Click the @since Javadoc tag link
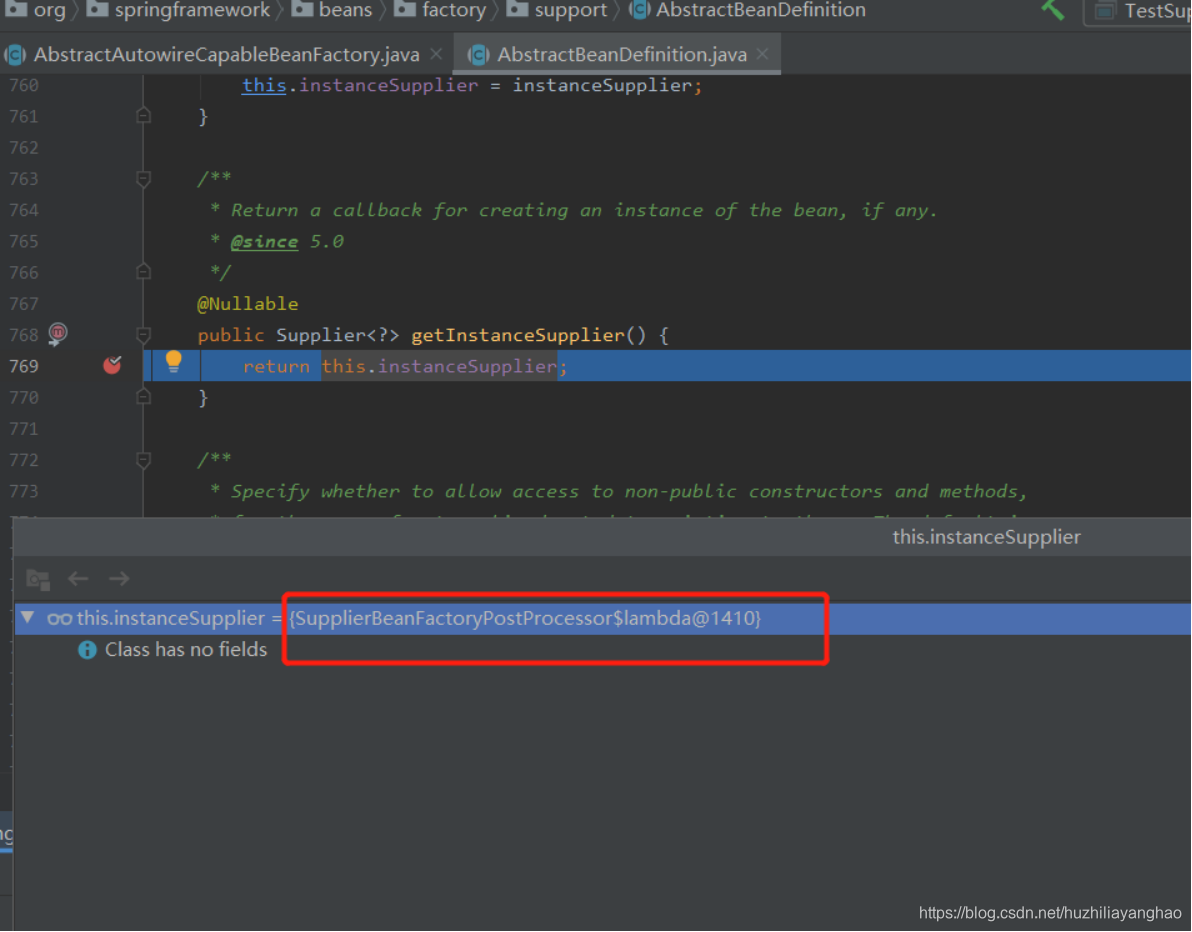This screenshot has width=1192, height=932. pos(265,242)
